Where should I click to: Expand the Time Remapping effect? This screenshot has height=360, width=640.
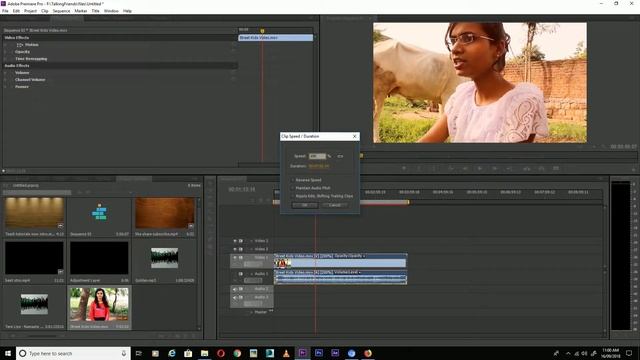[x=6, y=59]
